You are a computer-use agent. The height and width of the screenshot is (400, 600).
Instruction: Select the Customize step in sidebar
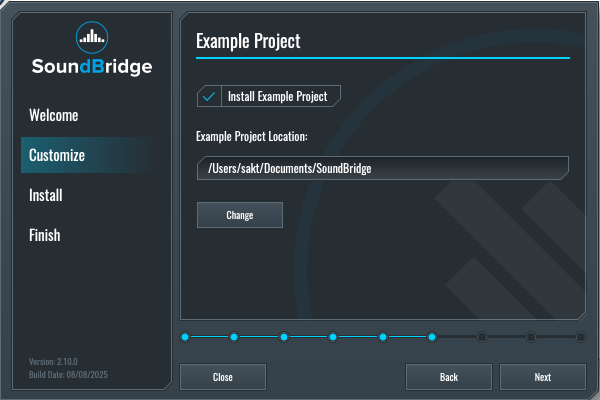point(87,155)
